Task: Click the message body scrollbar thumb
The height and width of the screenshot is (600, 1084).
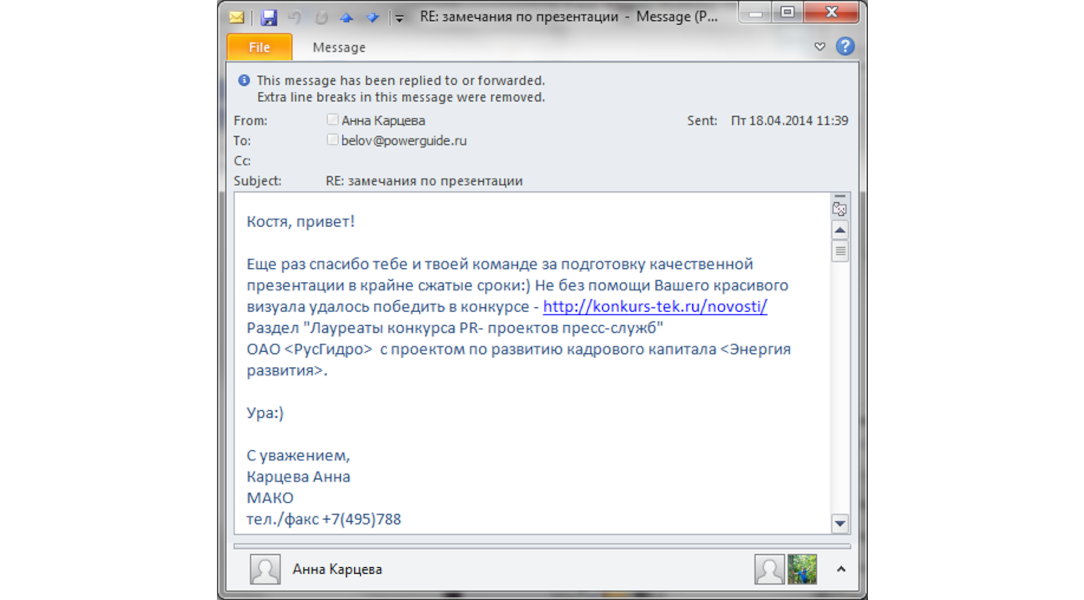Action: pos(840,251)
